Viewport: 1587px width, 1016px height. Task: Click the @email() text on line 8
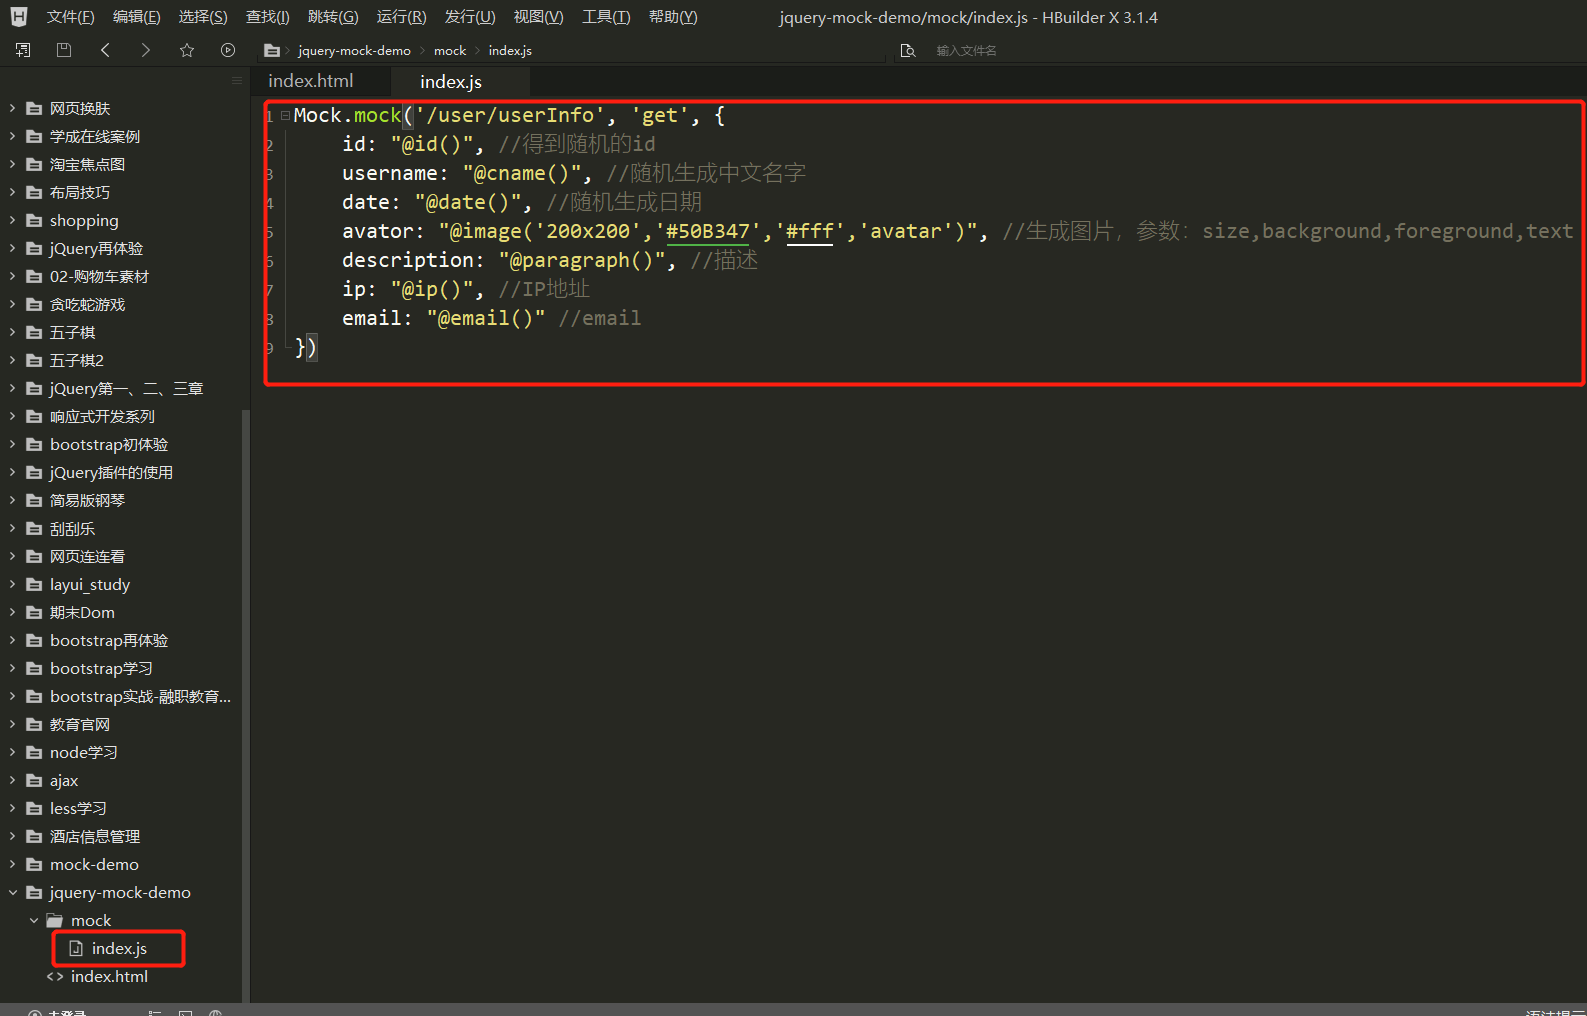click(486, 318)
